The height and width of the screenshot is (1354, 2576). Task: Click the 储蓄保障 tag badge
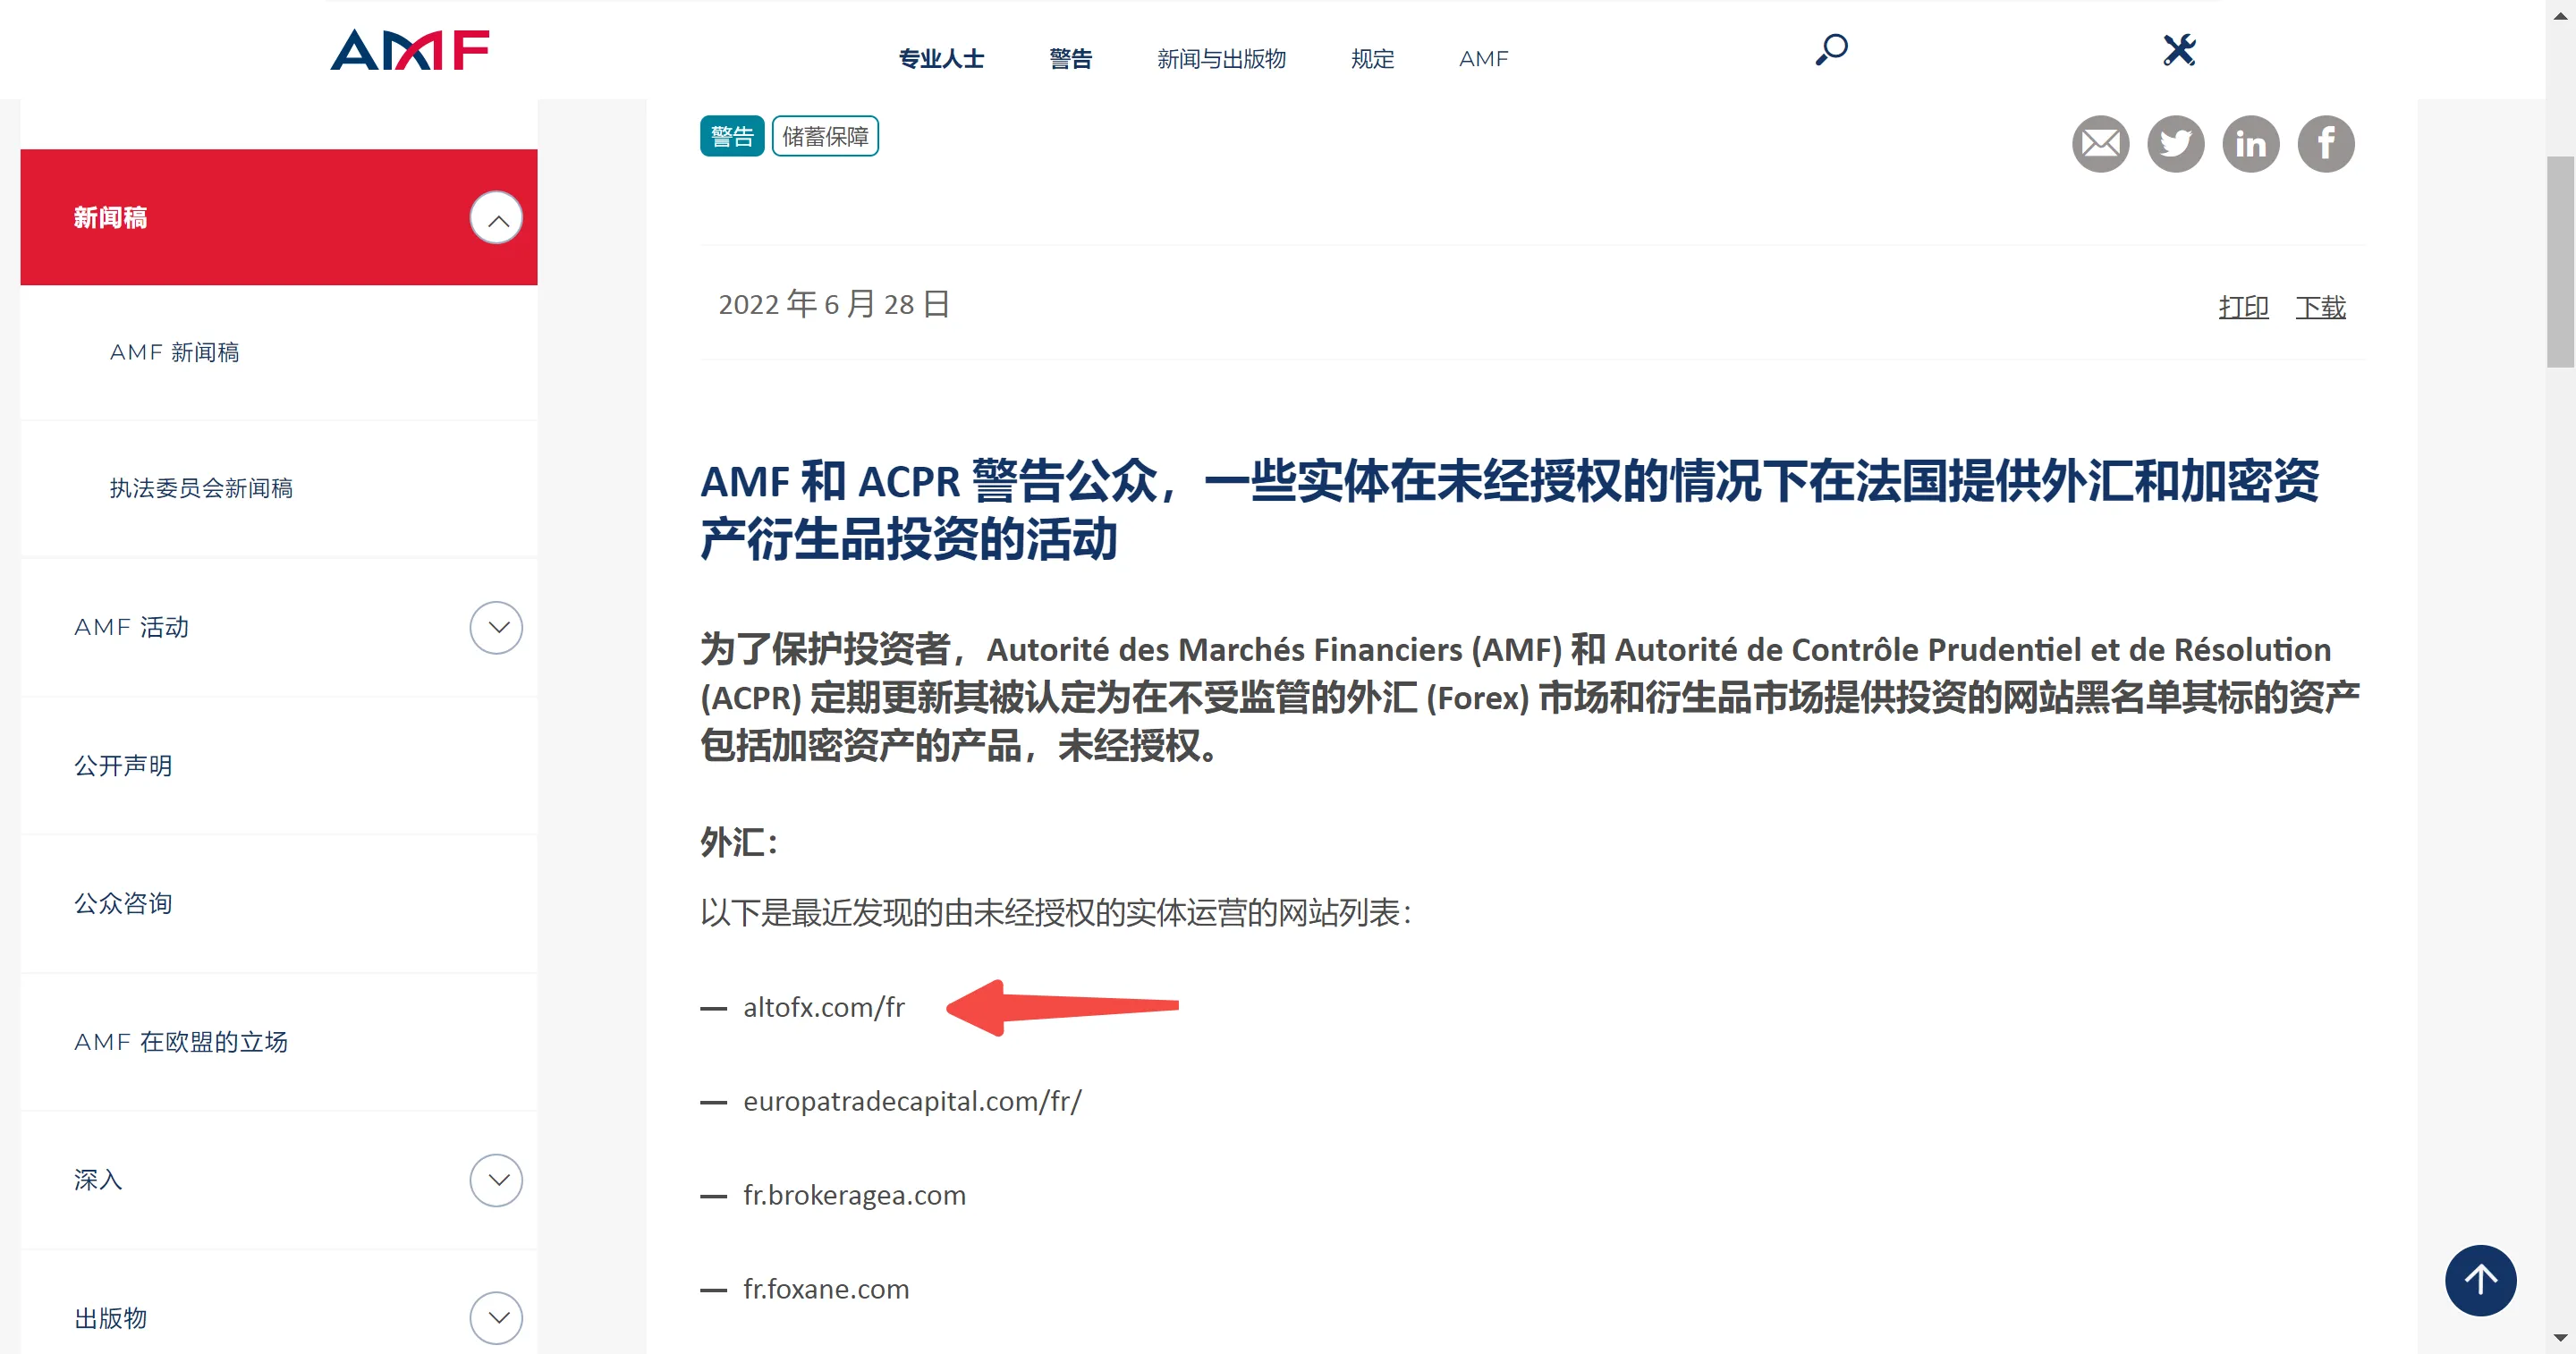coord(825,136)
